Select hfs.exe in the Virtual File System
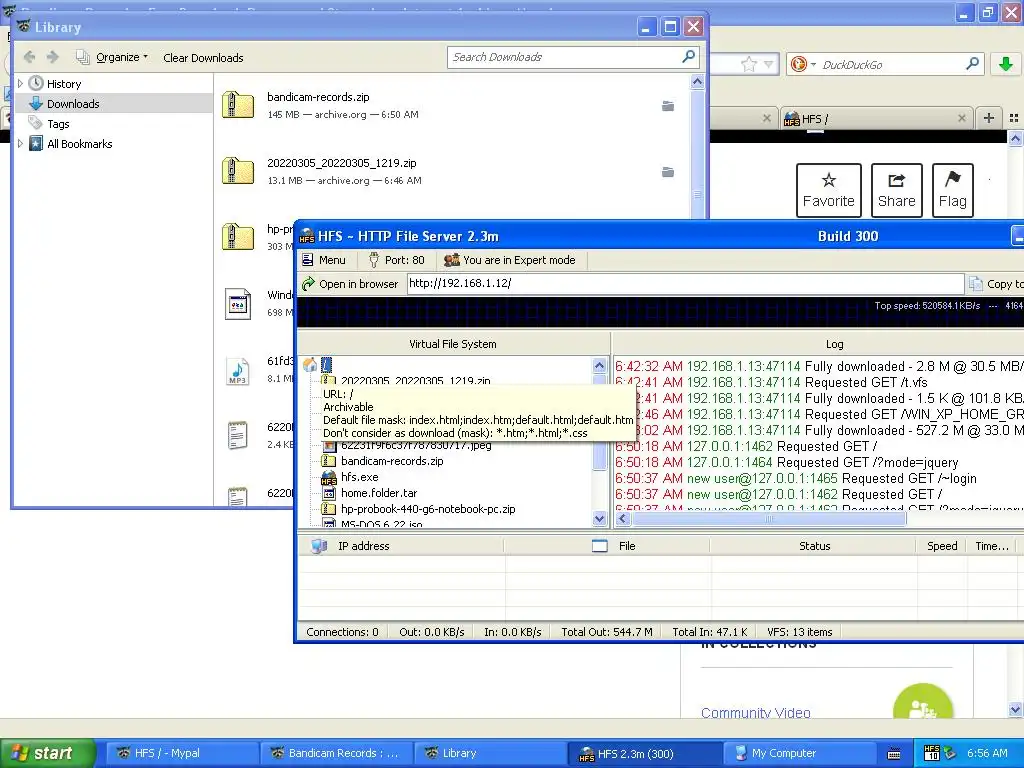 pyautogui.click(x=359, y=477)
